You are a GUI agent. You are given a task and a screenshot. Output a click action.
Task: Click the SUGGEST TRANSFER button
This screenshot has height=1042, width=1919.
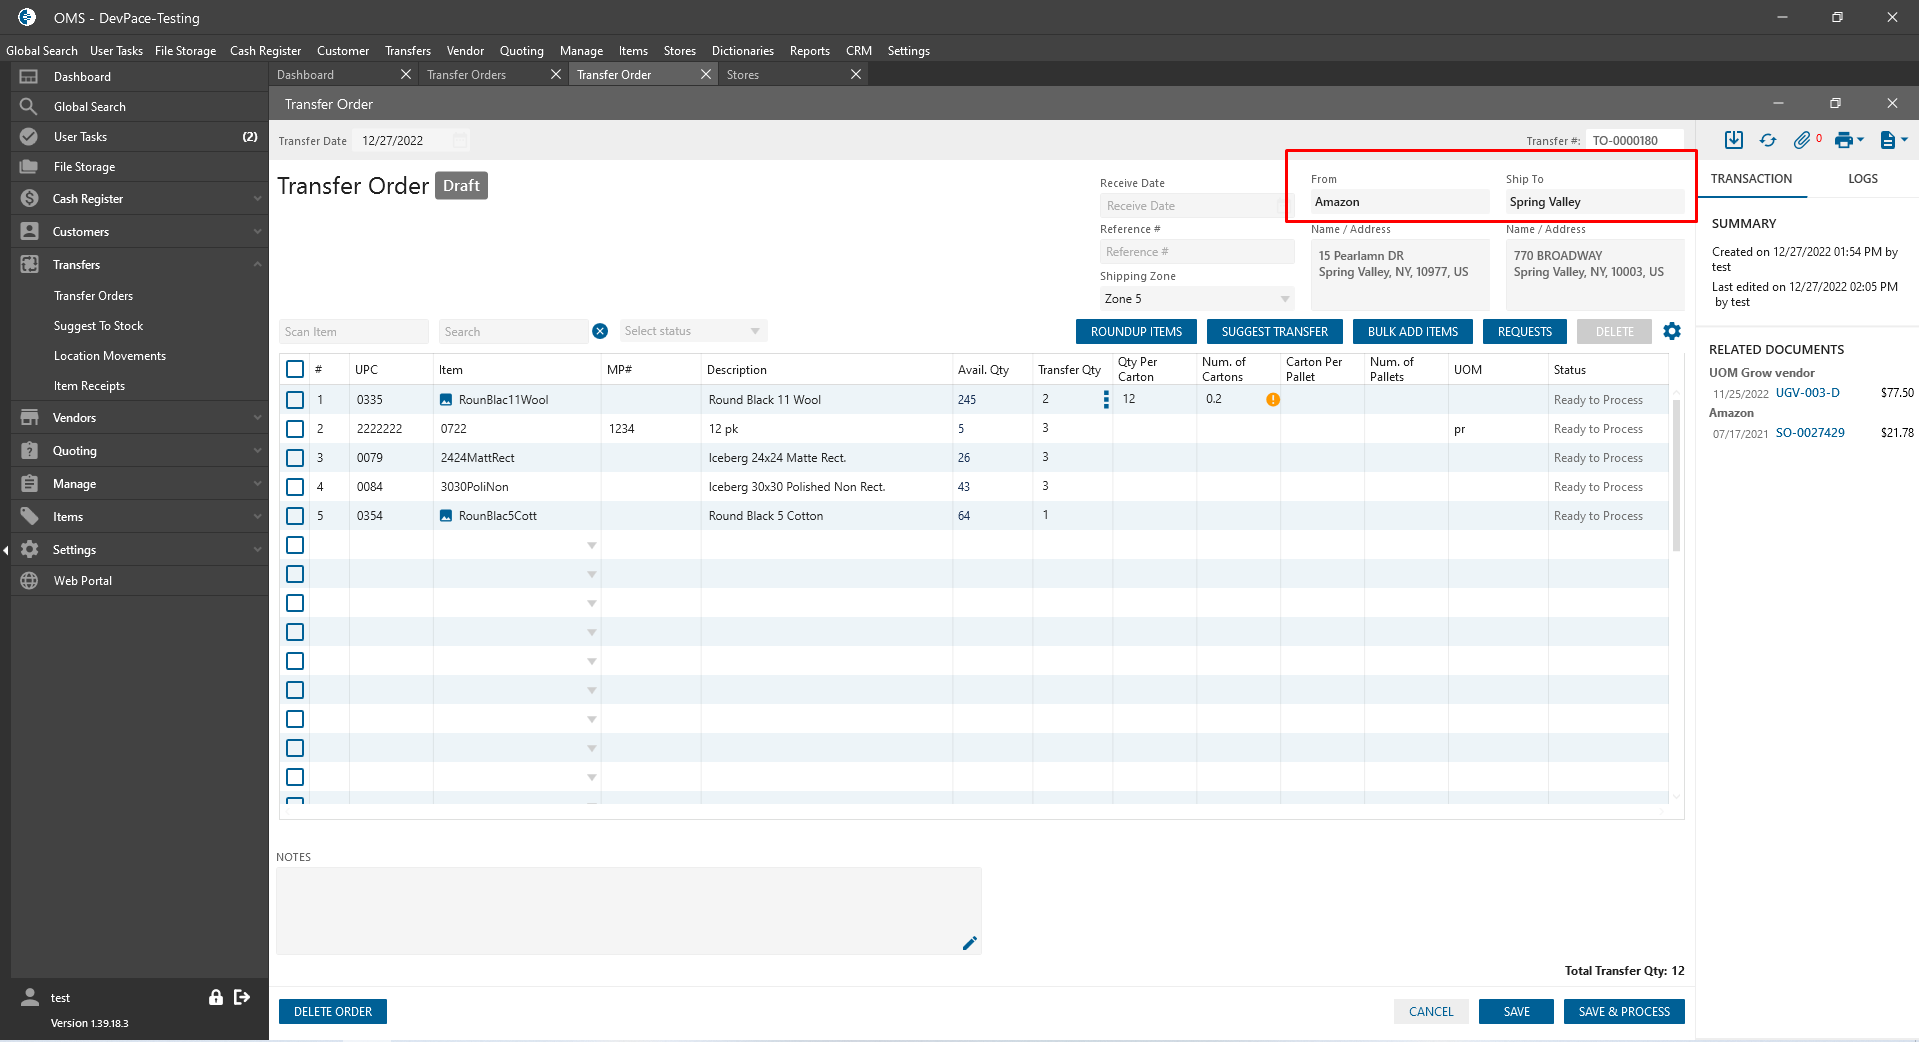coord(1274,332)
